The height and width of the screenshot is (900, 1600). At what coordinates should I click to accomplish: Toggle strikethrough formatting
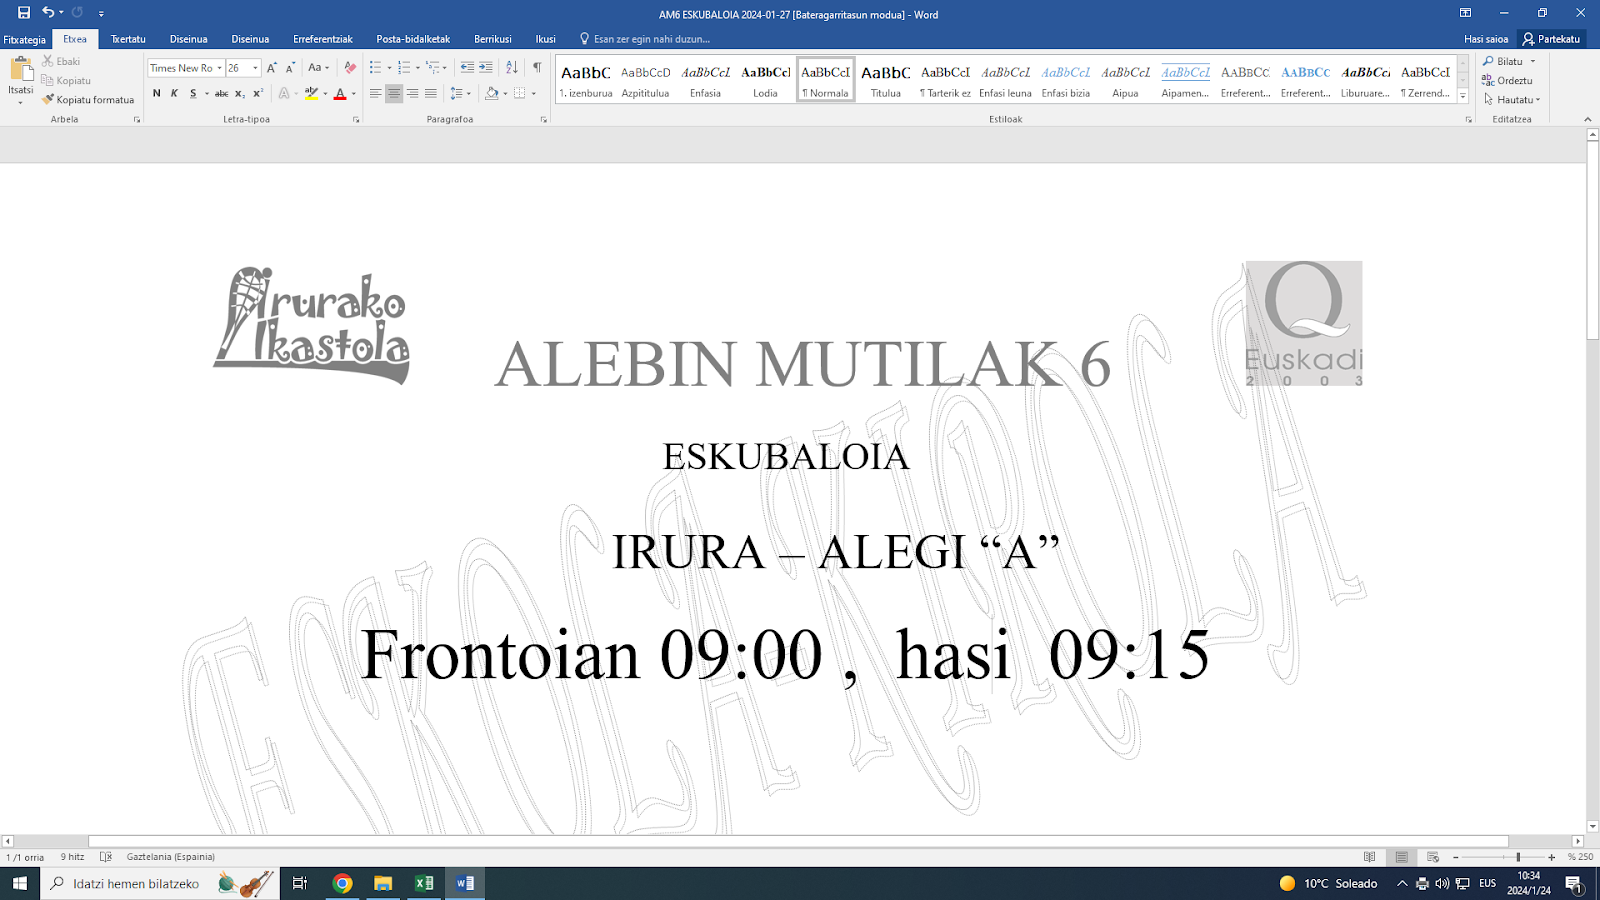tap(222, 94)
